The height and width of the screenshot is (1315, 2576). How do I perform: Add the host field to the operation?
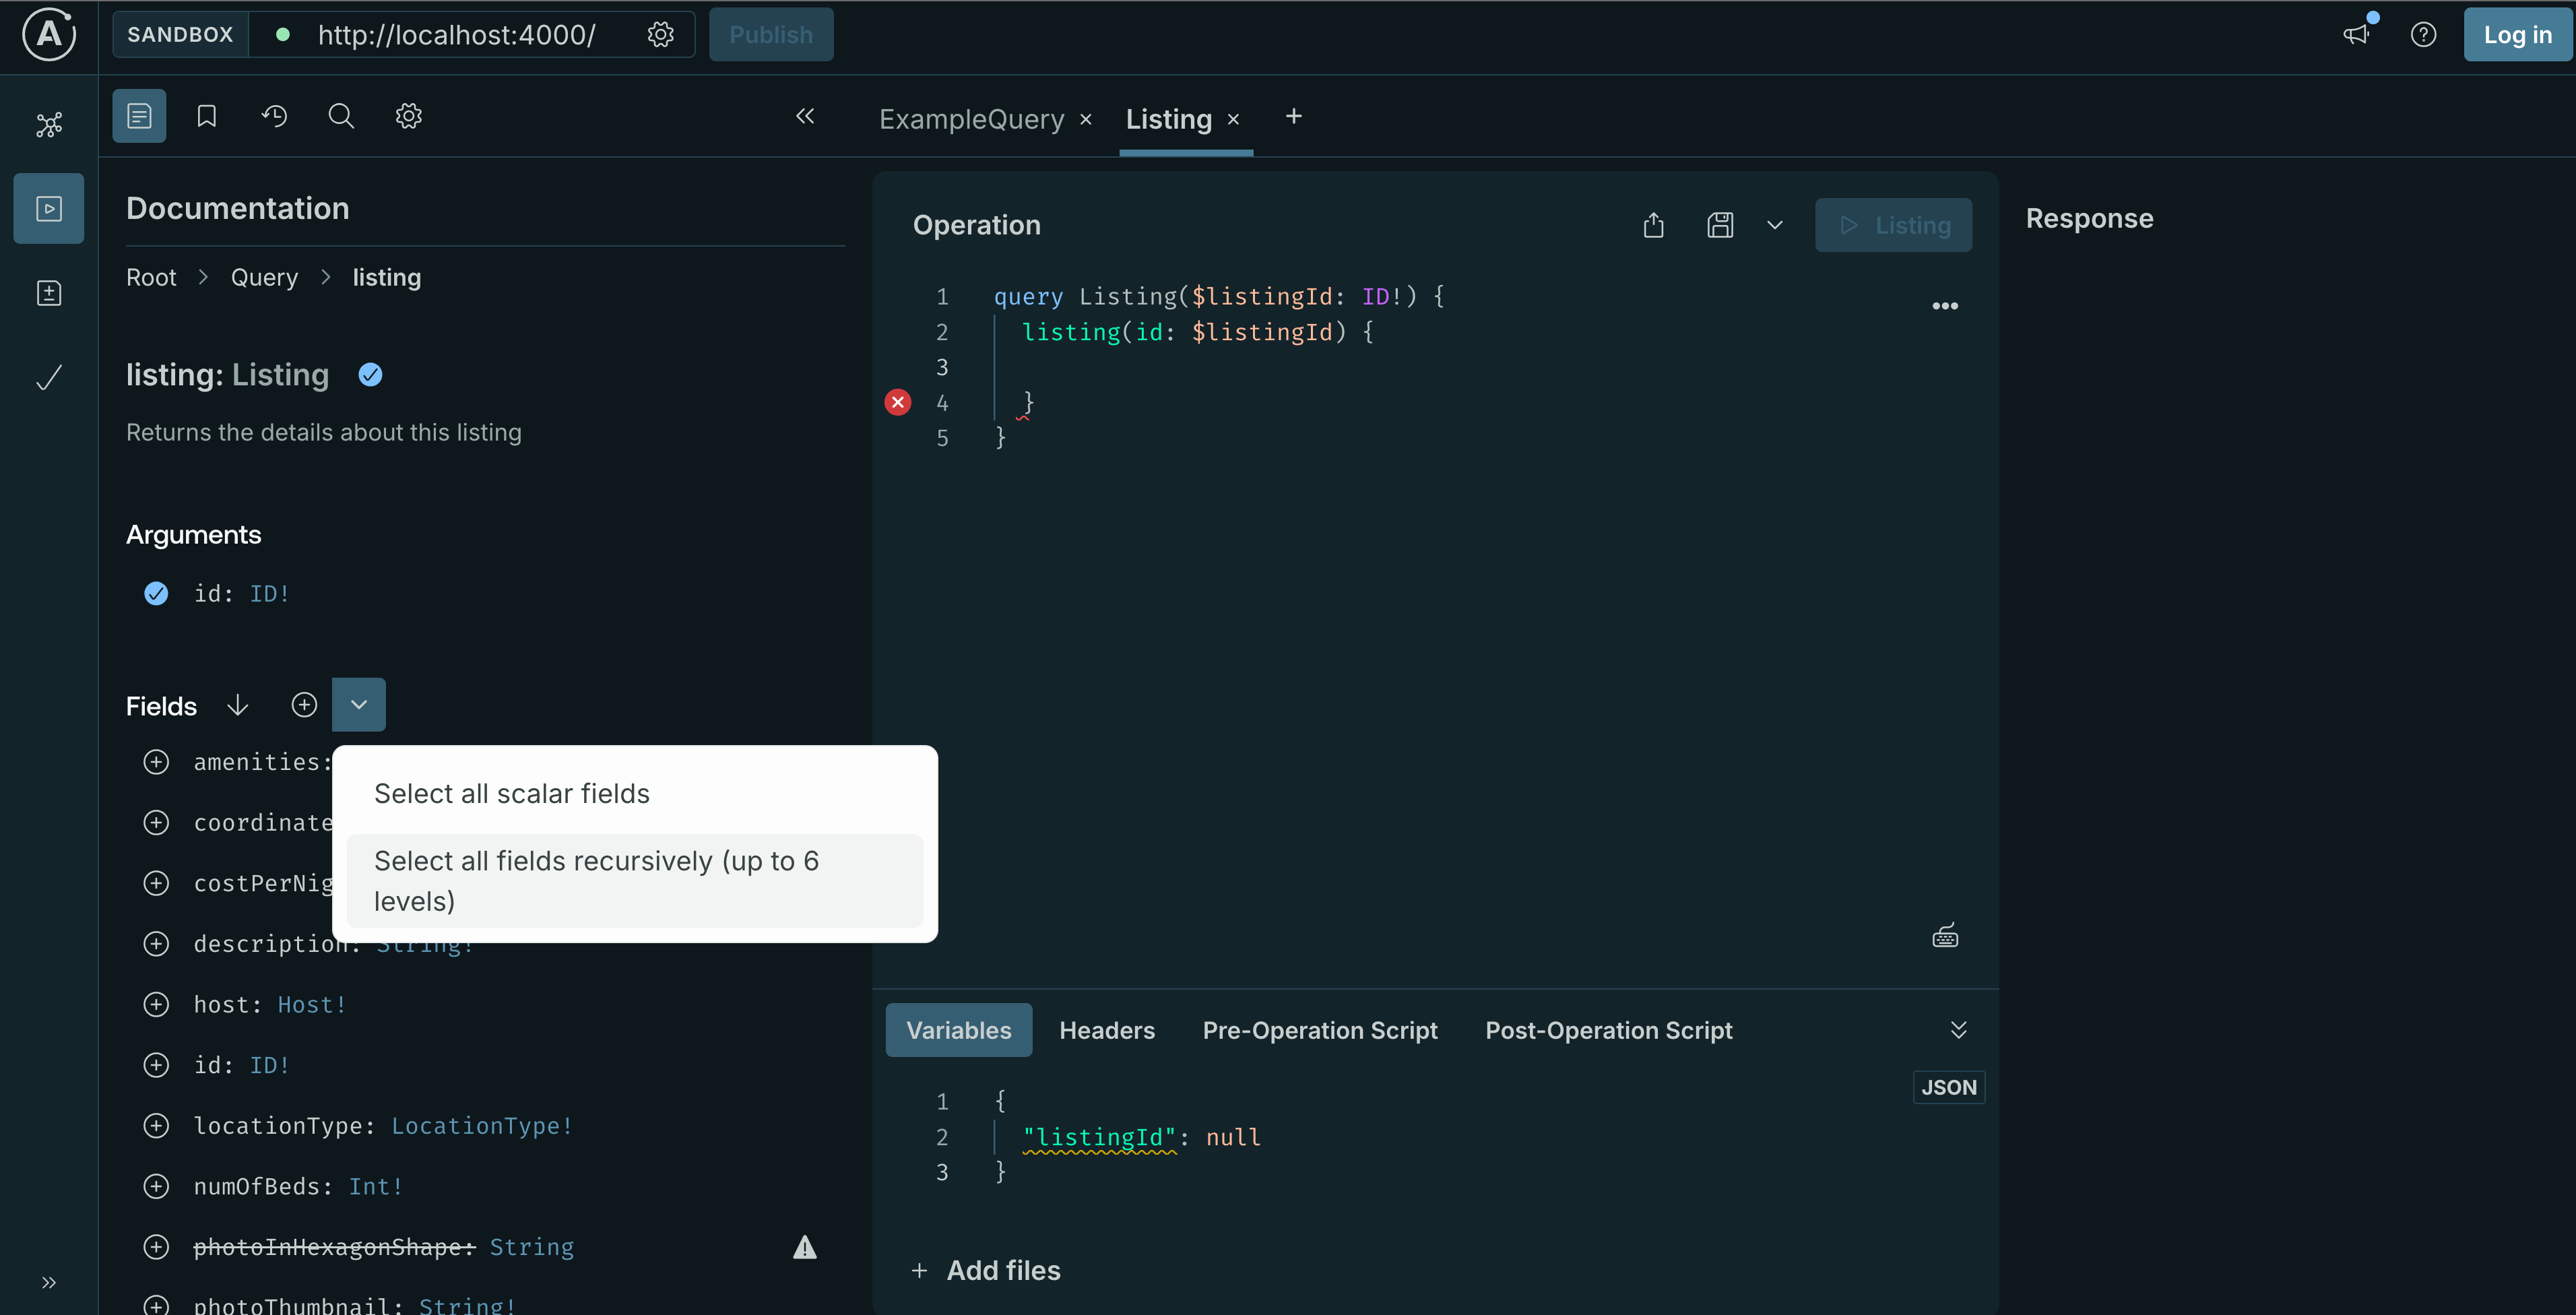[x=157, y=1004]
